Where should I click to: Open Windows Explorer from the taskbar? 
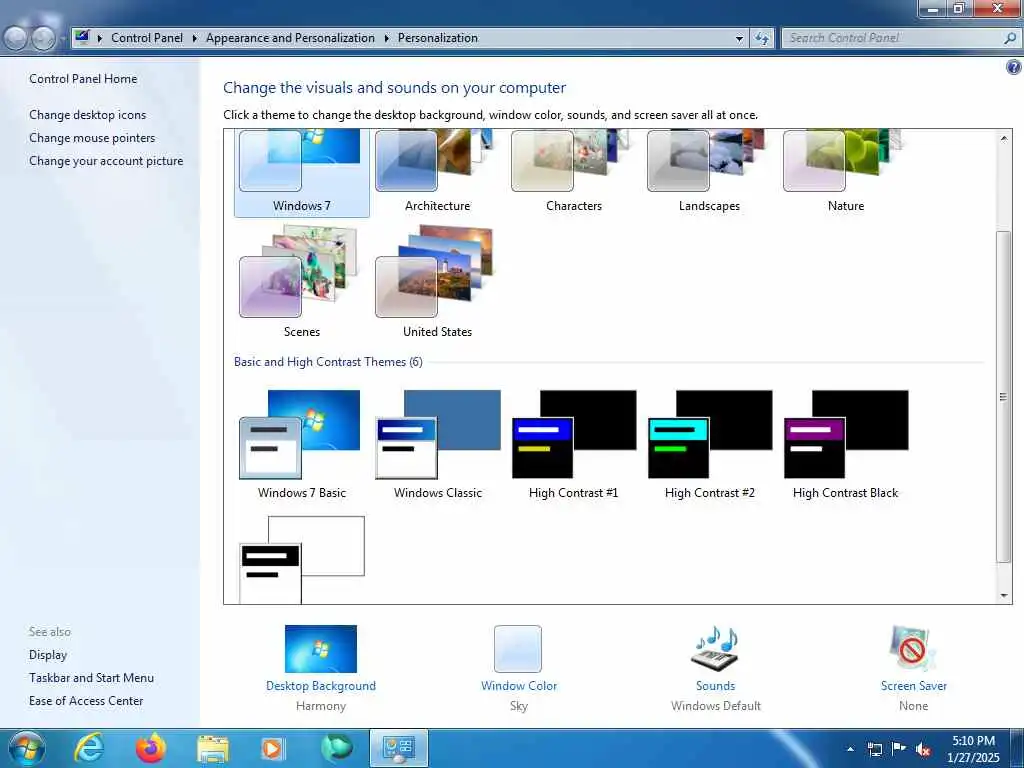click(212, 748)
